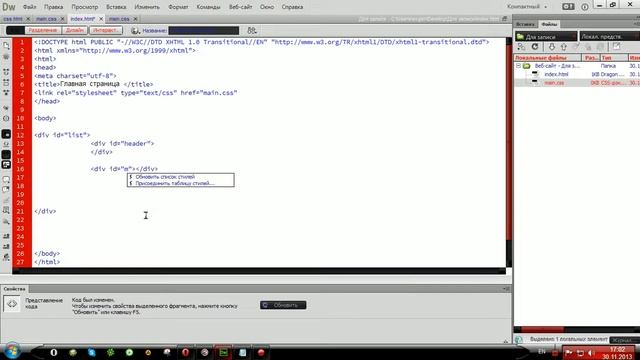
Task: Click the open documents icon in code toolbar
Action: (x=6, y=45)
